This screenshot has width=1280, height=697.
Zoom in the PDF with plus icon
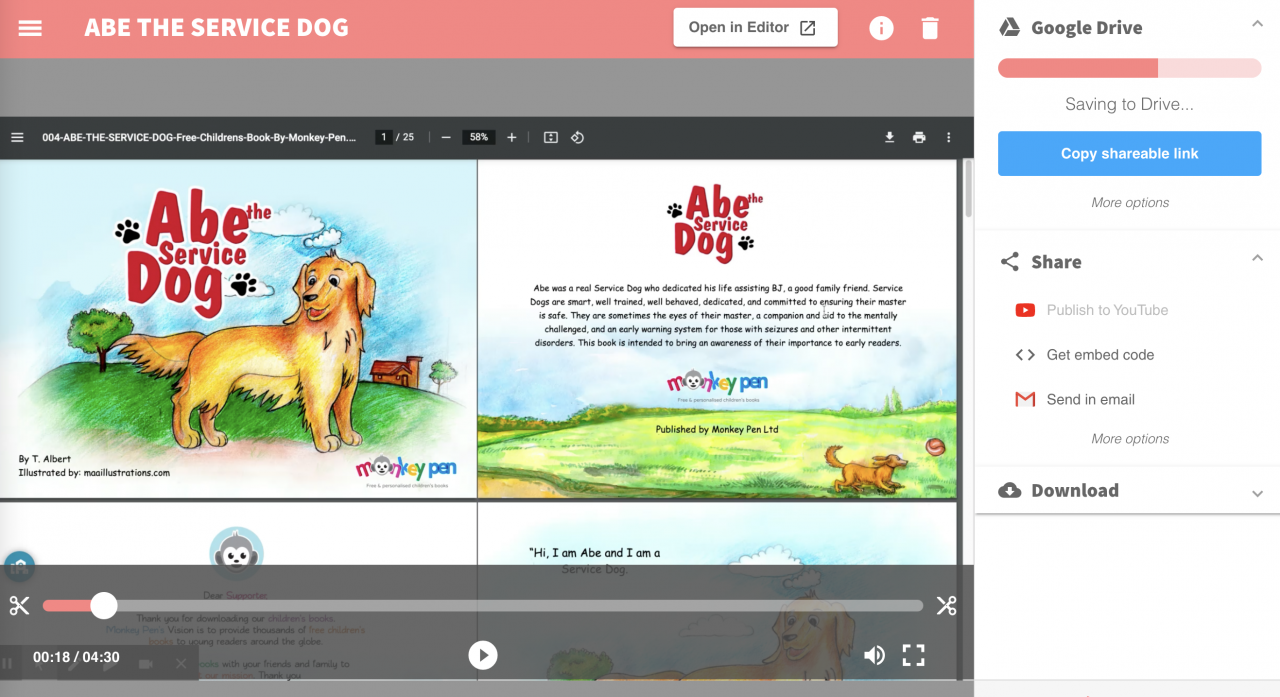512,137
